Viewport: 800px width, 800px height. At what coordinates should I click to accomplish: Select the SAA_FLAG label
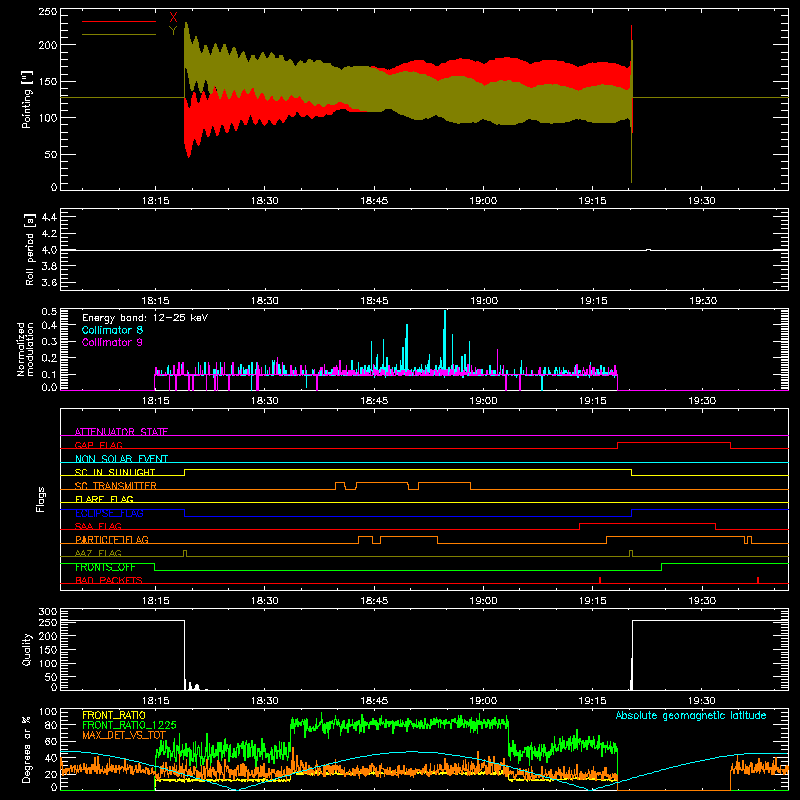click(x=98, y=526)
